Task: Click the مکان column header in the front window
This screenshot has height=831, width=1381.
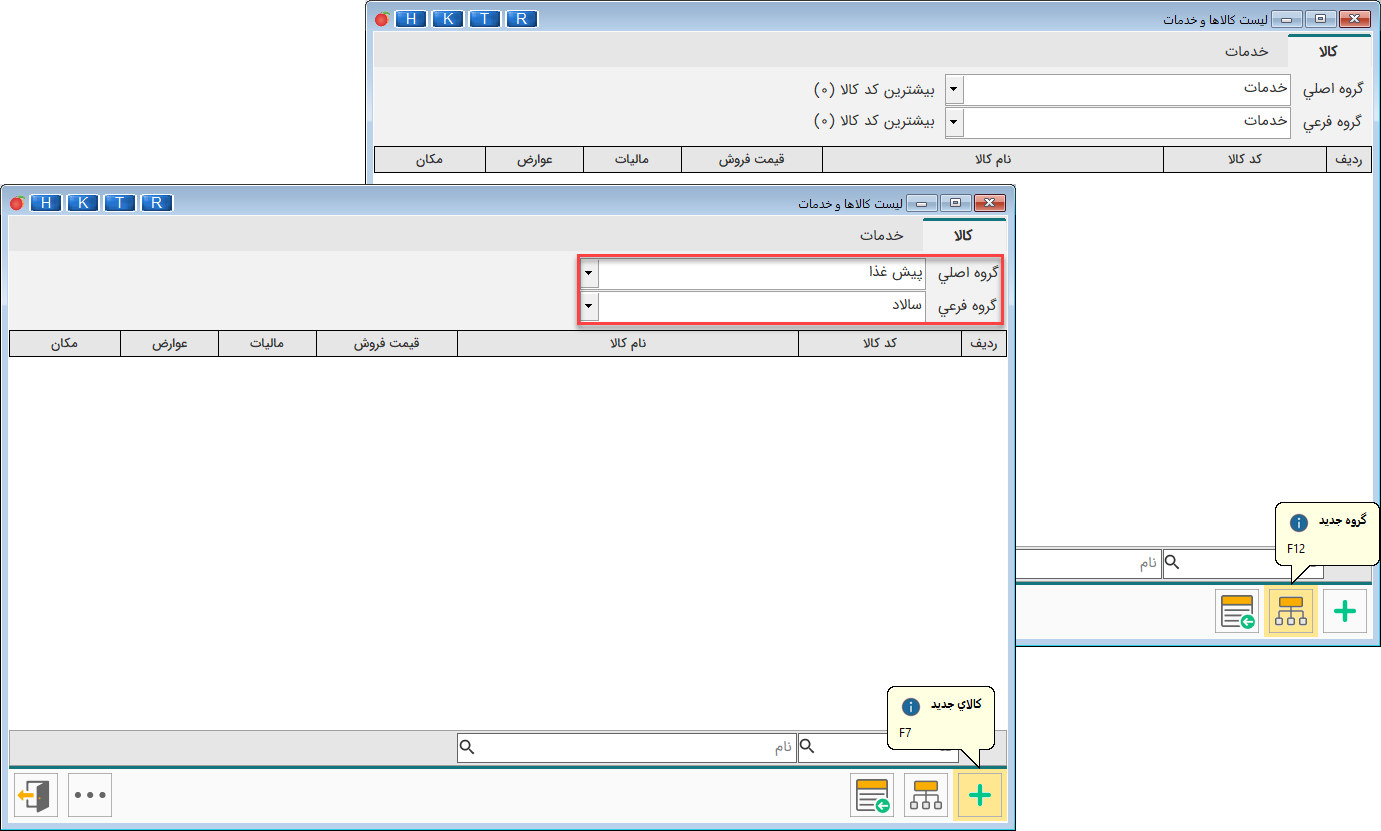Action: tap(65, 344)
